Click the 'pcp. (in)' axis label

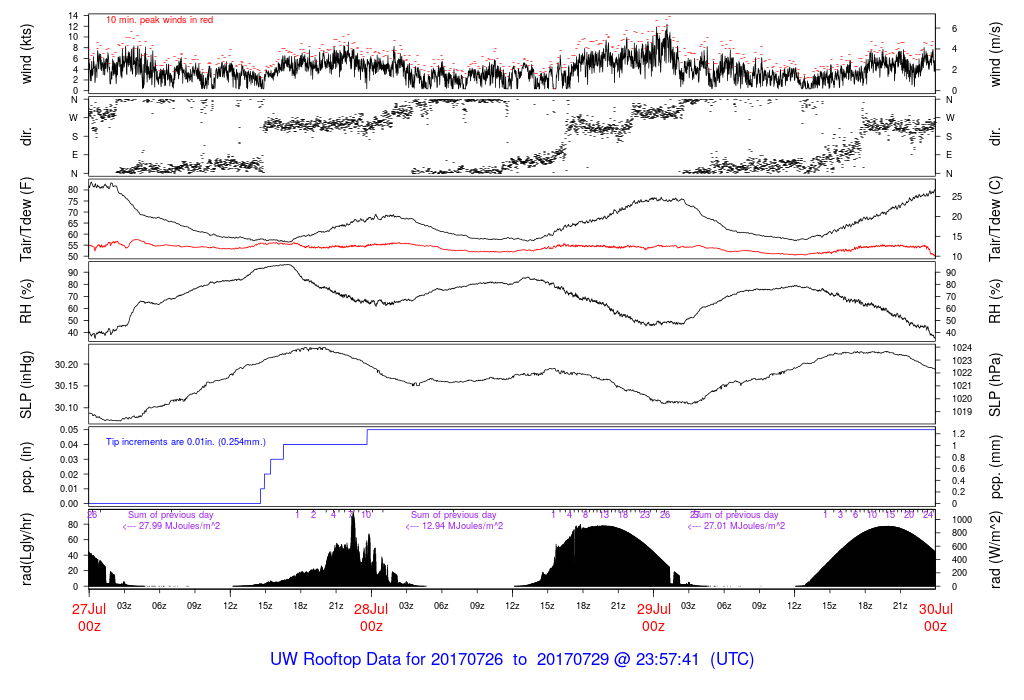(26, 467)
